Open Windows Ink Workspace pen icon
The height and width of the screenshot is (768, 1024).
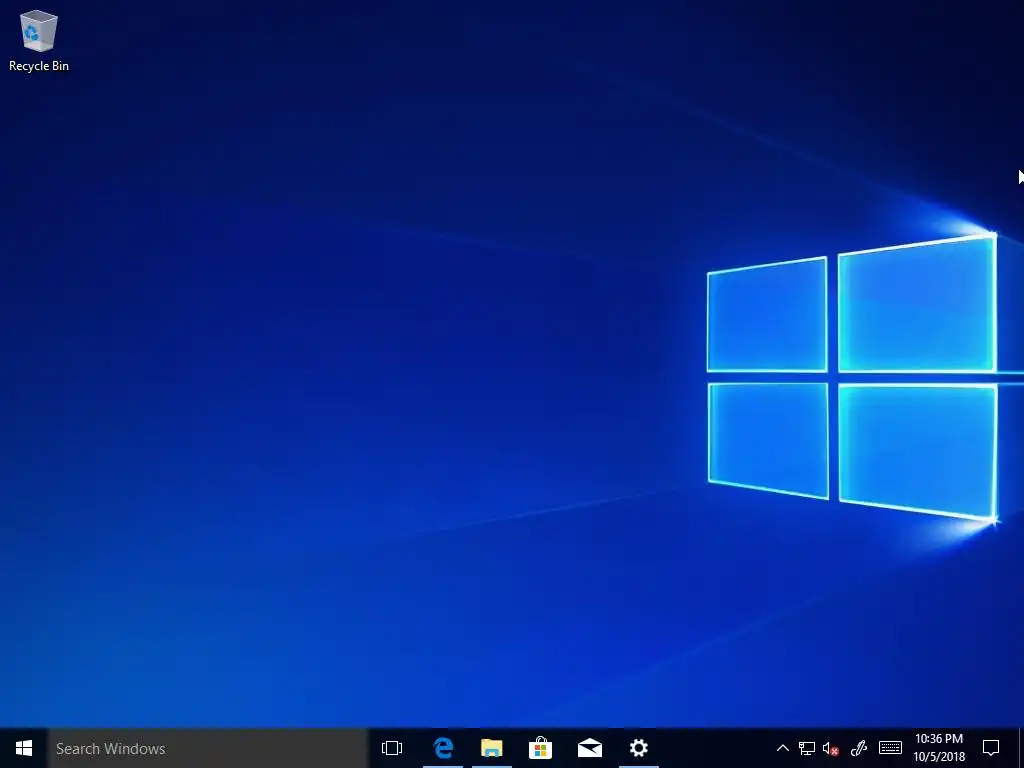(859, 748)
